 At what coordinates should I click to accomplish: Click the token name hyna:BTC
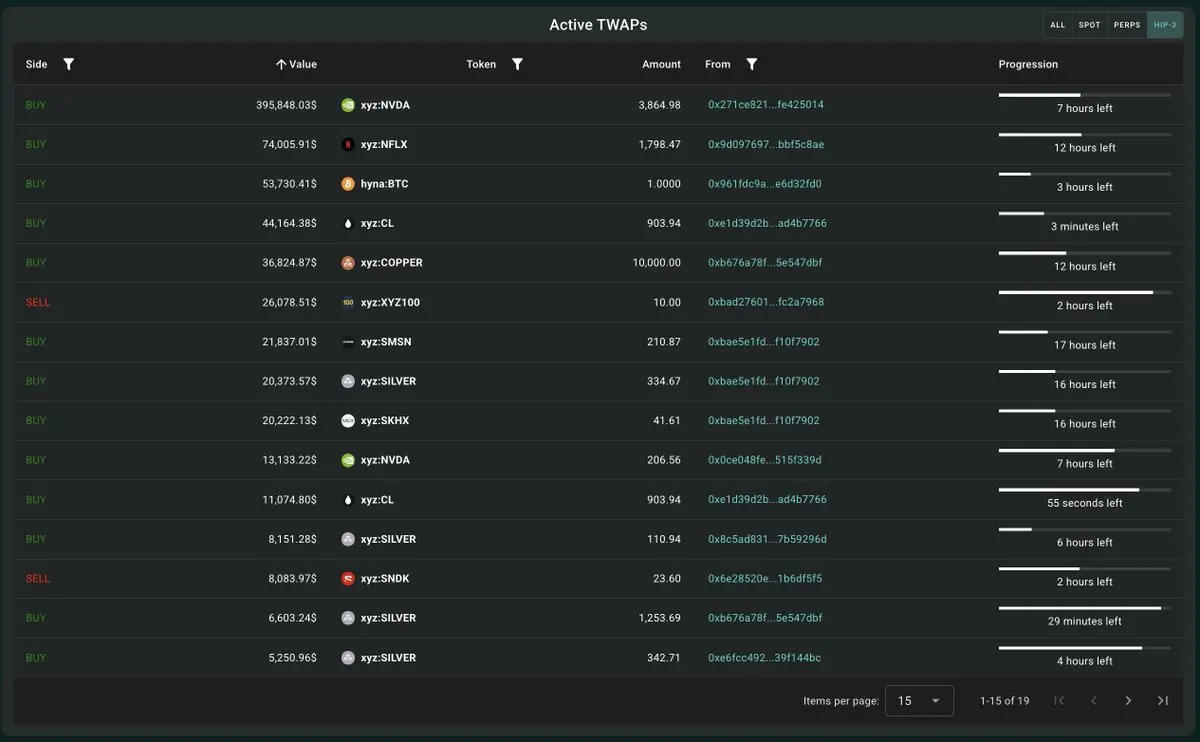click(x=385, y=184)
